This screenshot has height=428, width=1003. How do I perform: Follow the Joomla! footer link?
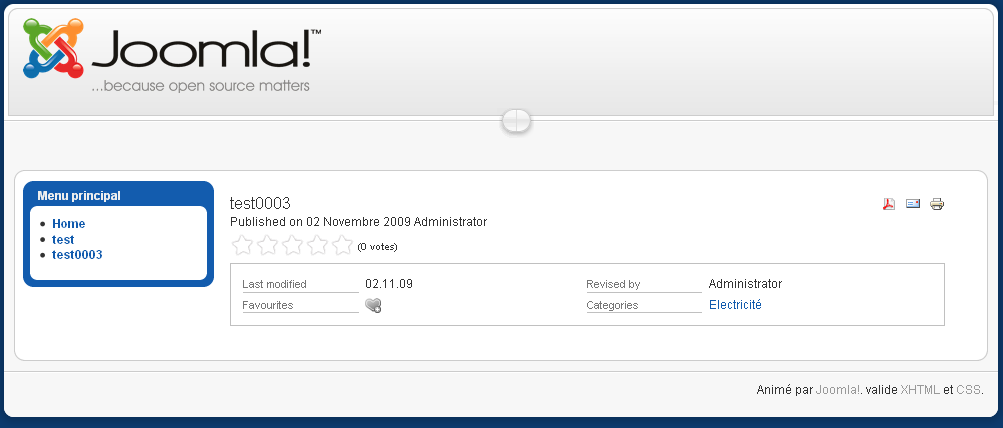[x=839, y=390]
